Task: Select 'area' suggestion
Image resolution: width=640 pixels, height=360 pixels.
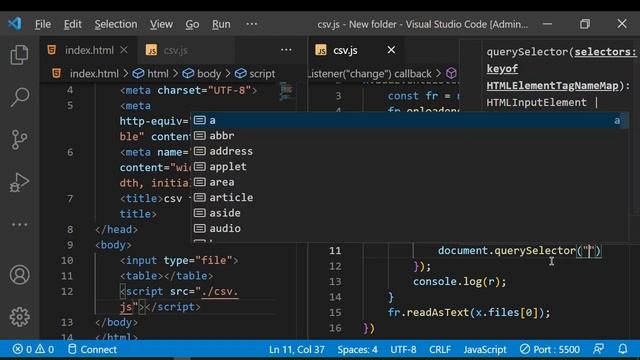Action: (x=409, y=182)
